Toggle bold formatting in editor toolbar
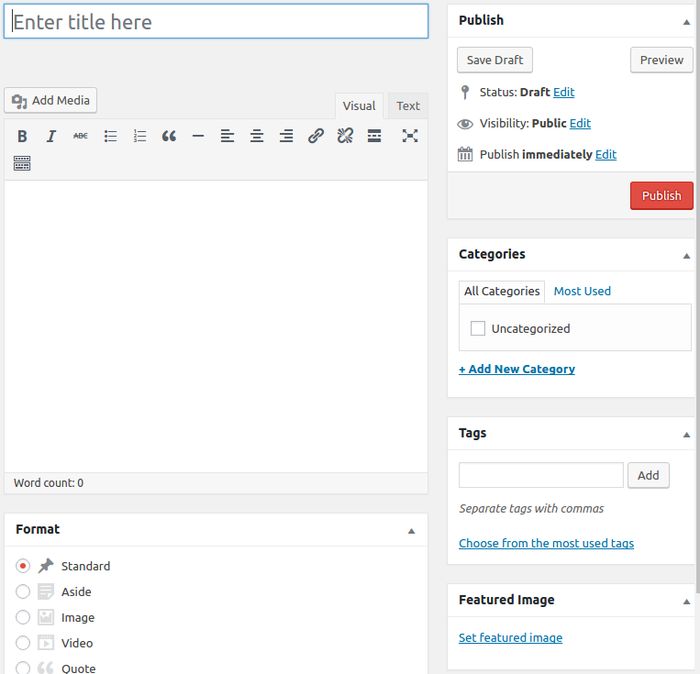 (x=22, y=136)
